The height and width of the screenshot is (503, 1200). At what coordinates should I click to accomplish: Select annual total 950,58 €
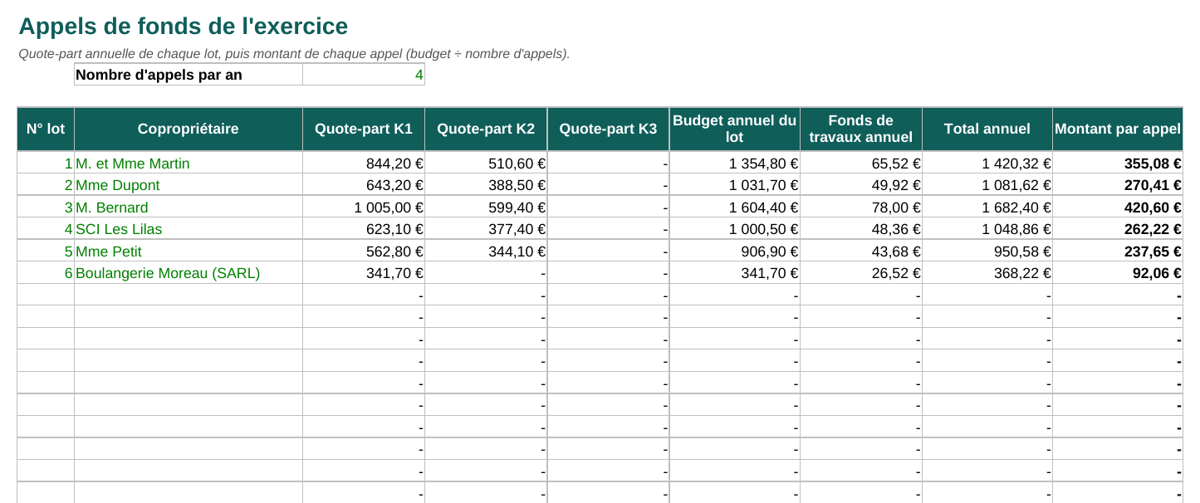click(x=987, y=251)
